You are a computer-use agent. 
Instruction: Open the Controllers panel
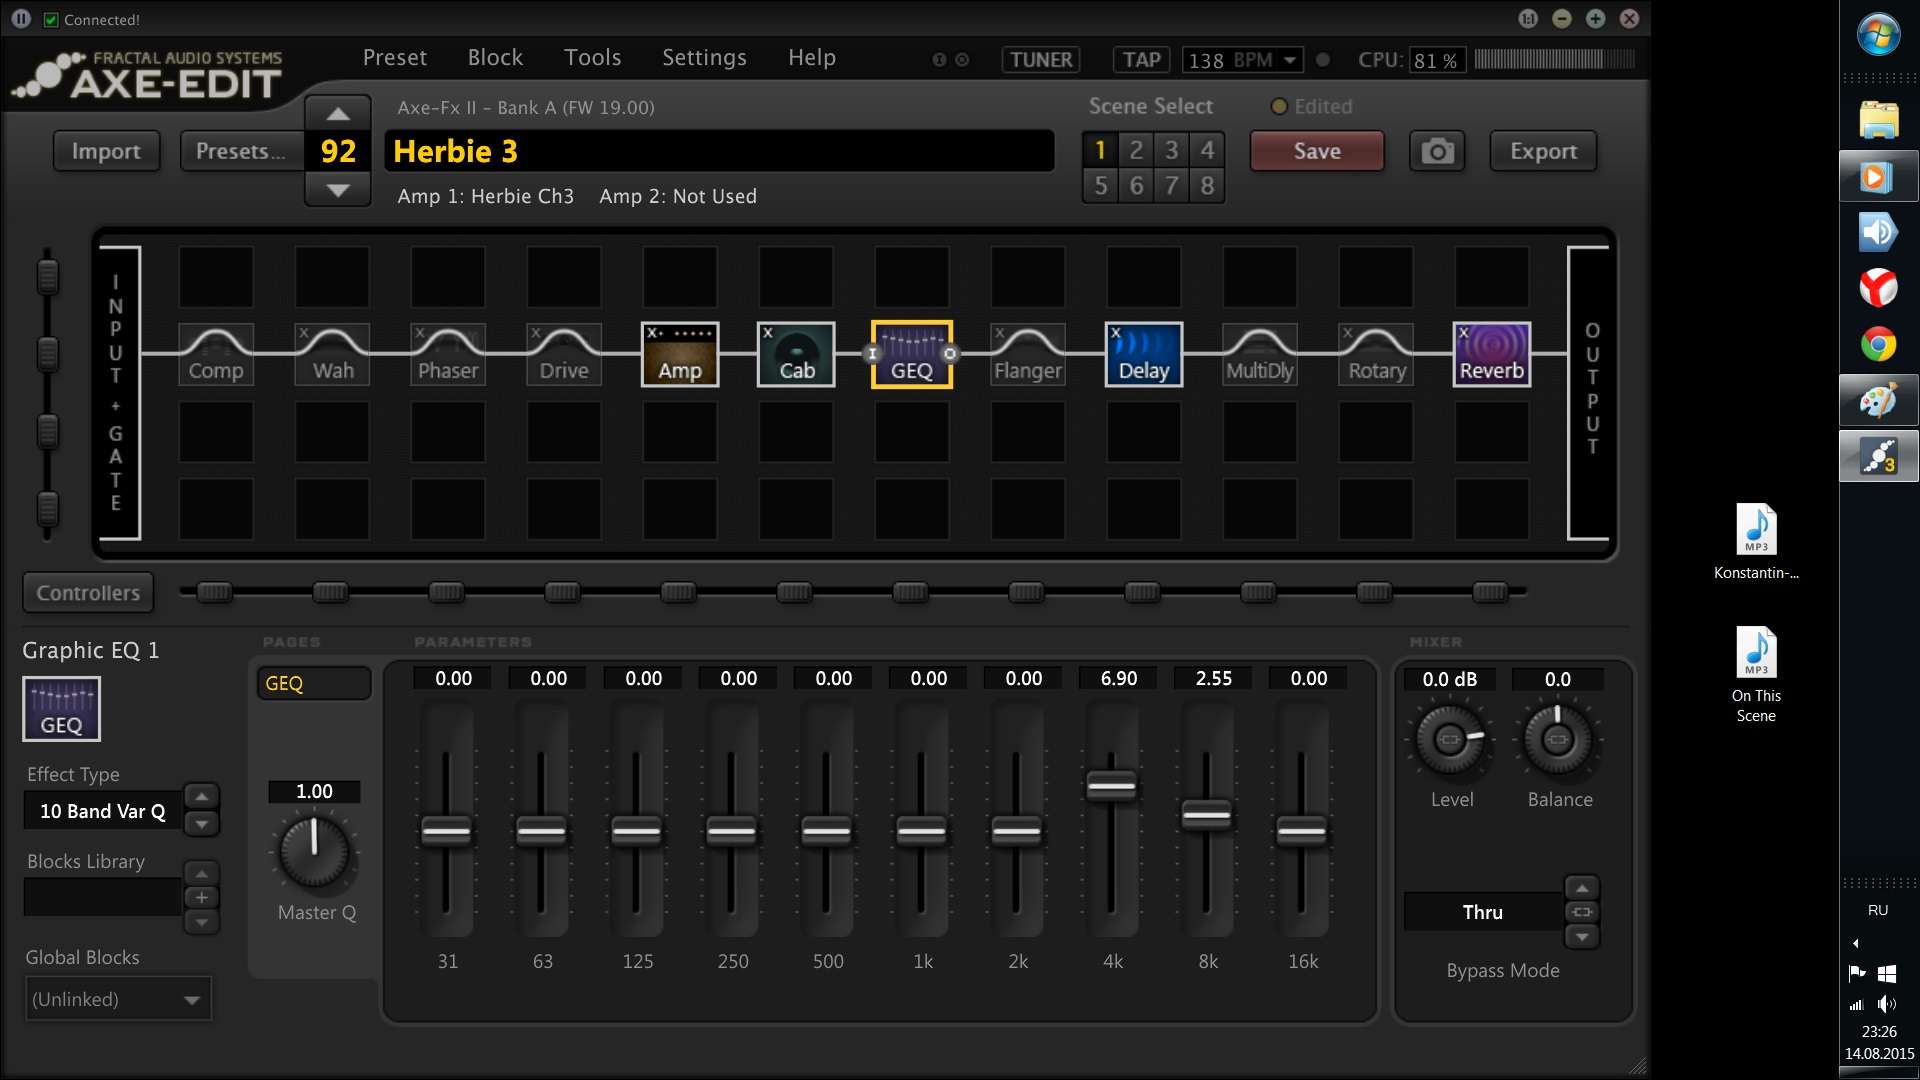pyautogui.click(x=88, y=593)
